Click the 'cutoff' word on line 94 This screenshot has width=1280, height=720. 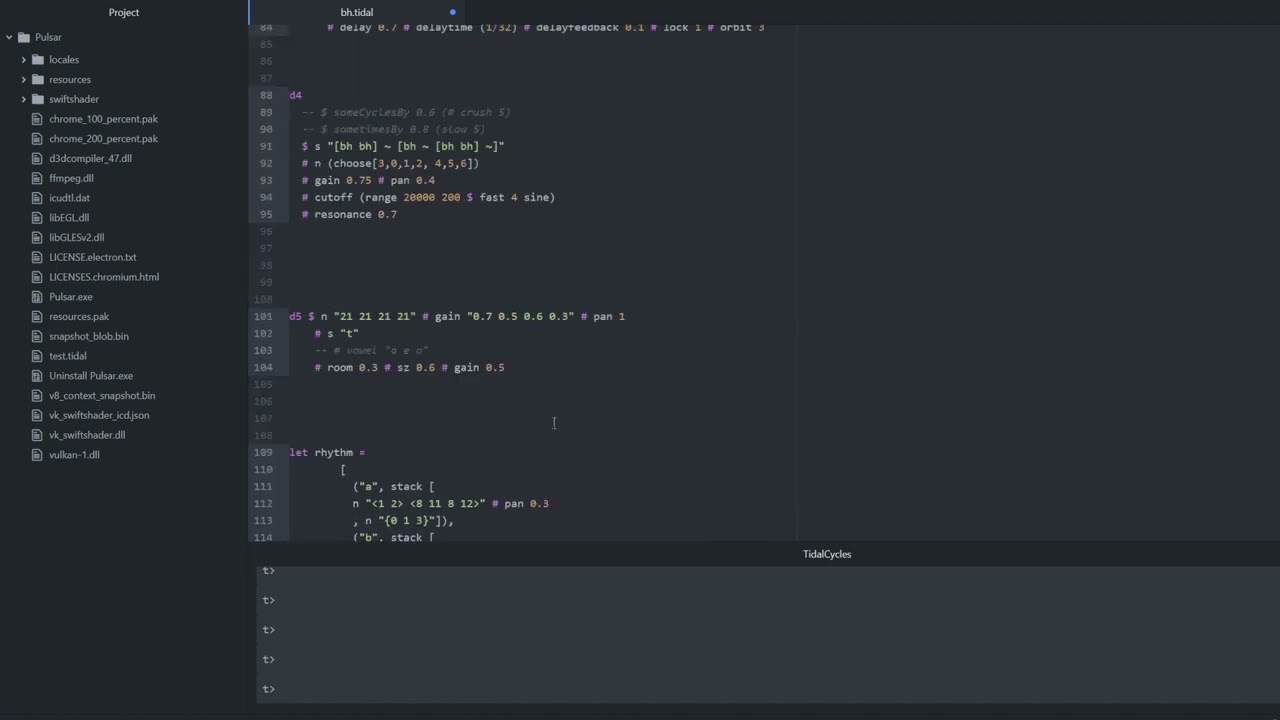(x=333, y=197)
